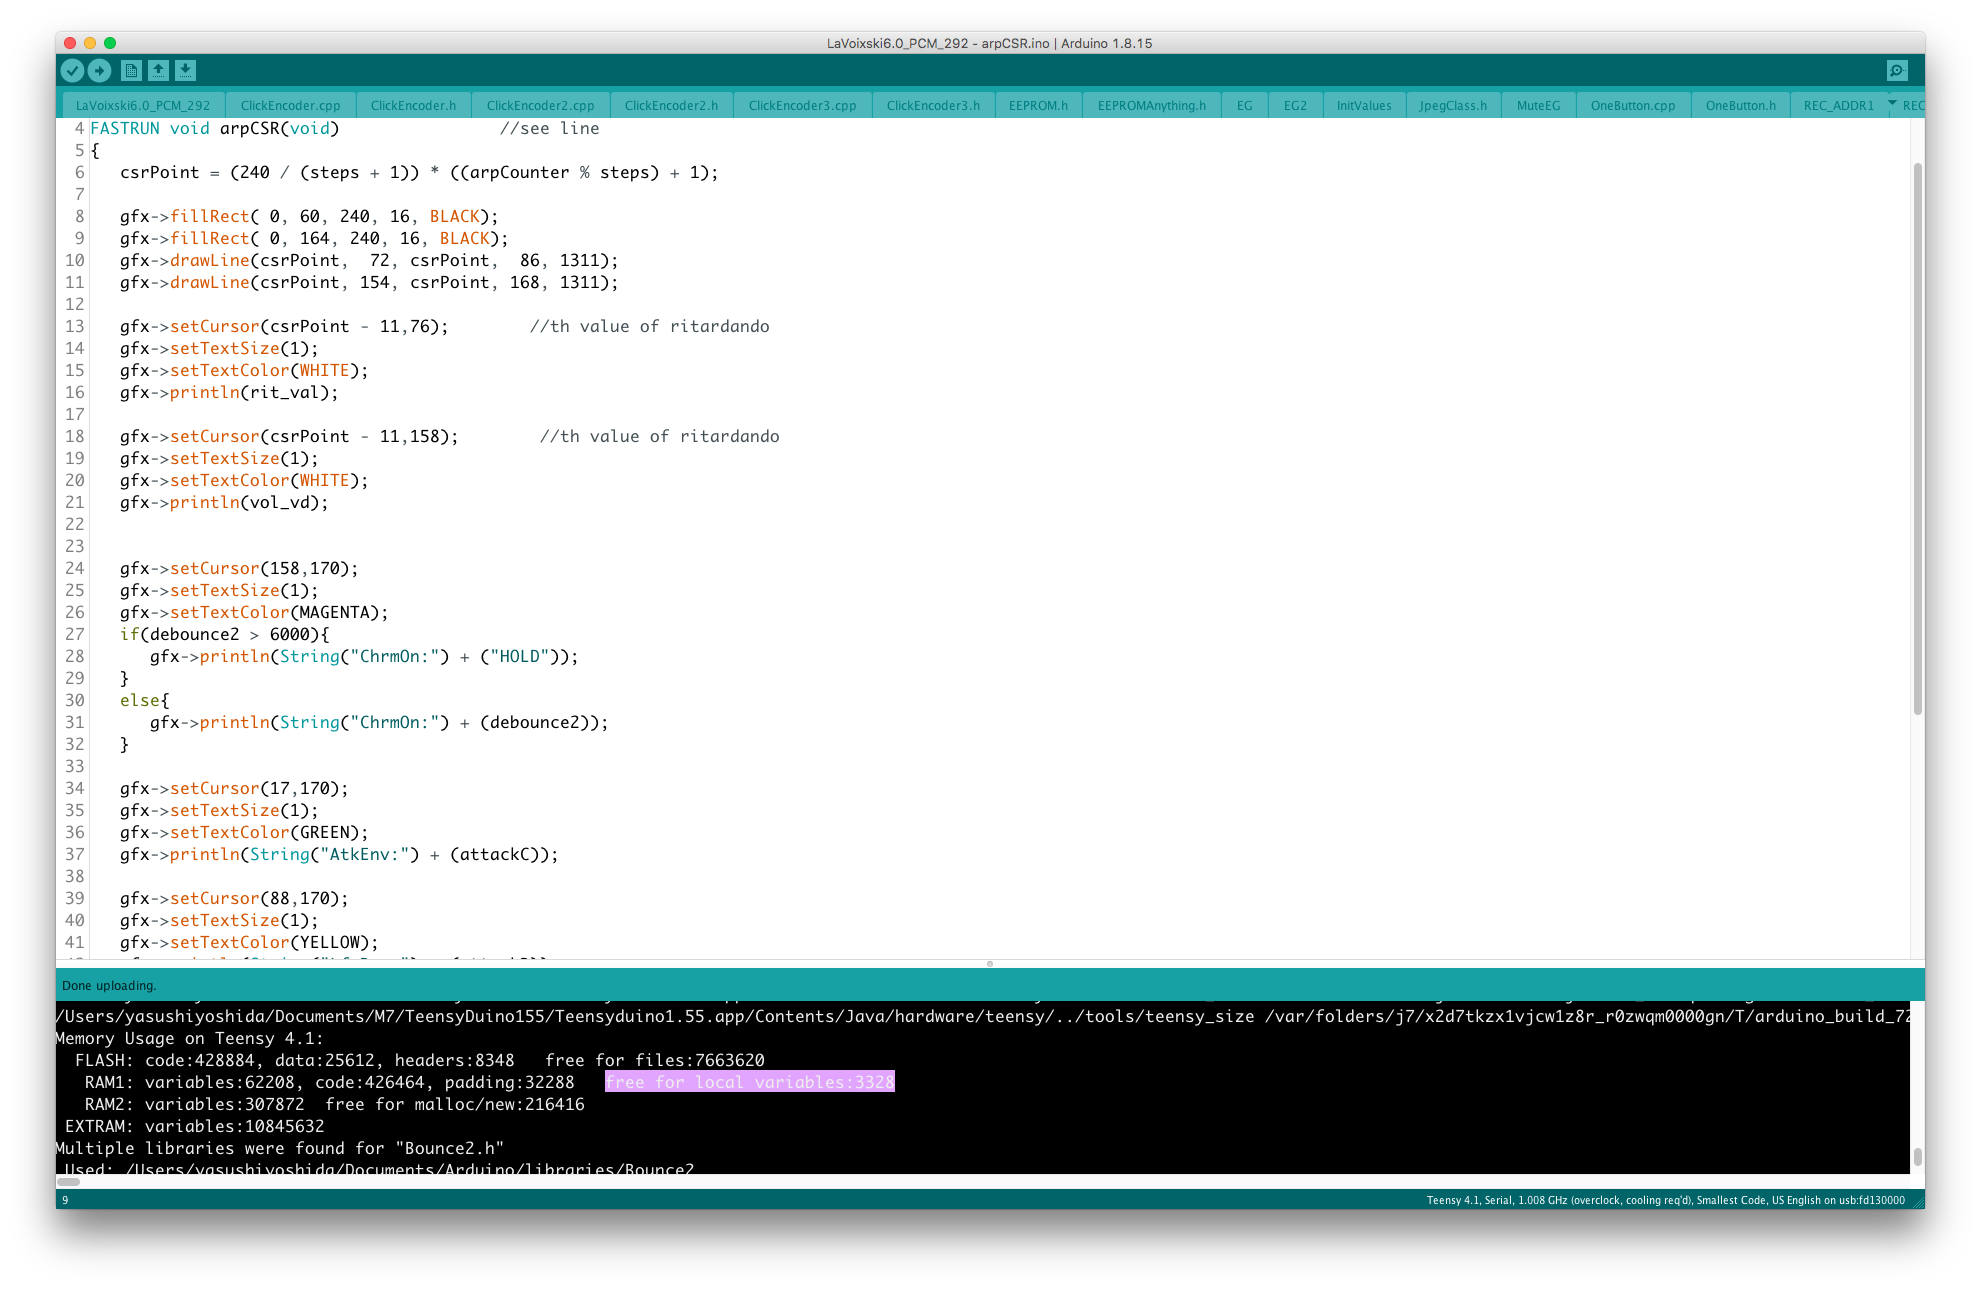1981x1289 pixels.
Task: Switch to LaVoixski6.0_PCM_292 tab
Action: 143,105
